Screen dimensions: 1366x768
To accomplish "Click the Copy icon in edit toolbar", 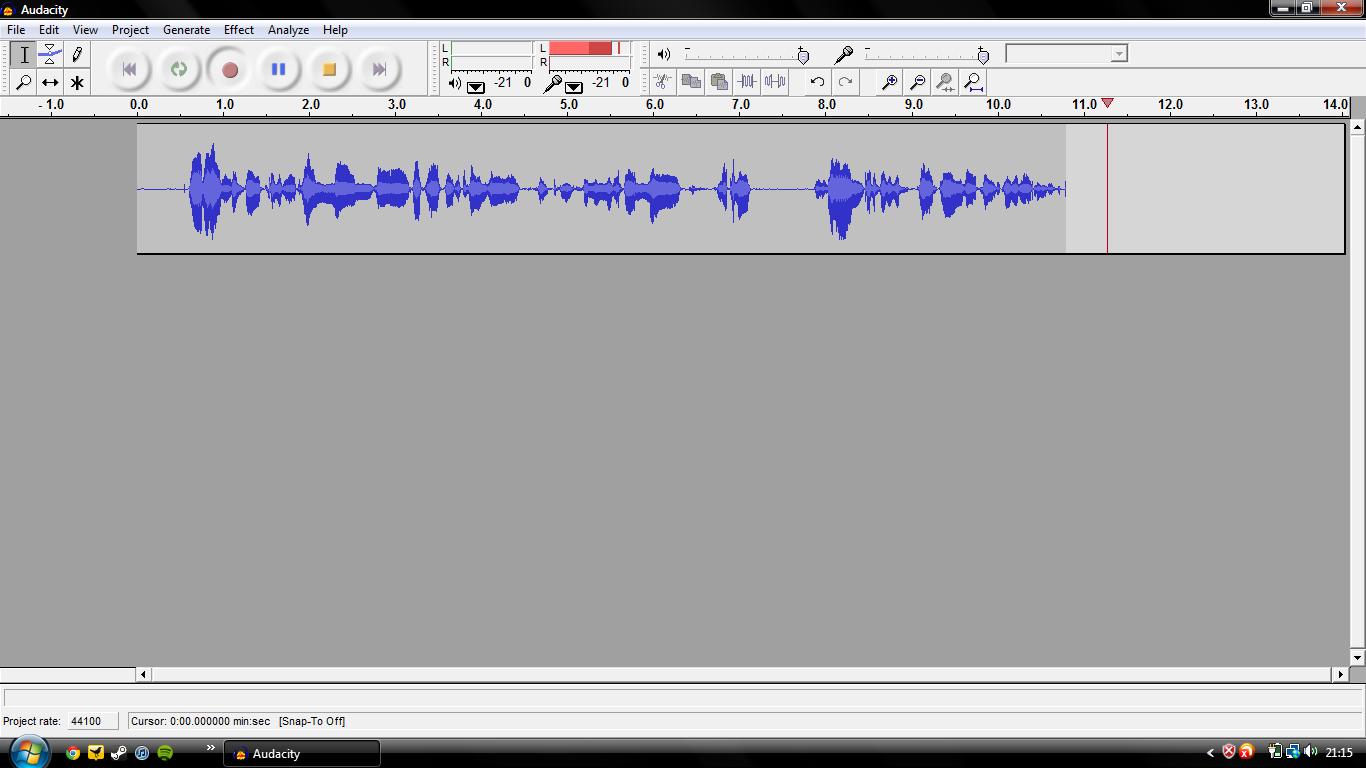I will 691,82.
